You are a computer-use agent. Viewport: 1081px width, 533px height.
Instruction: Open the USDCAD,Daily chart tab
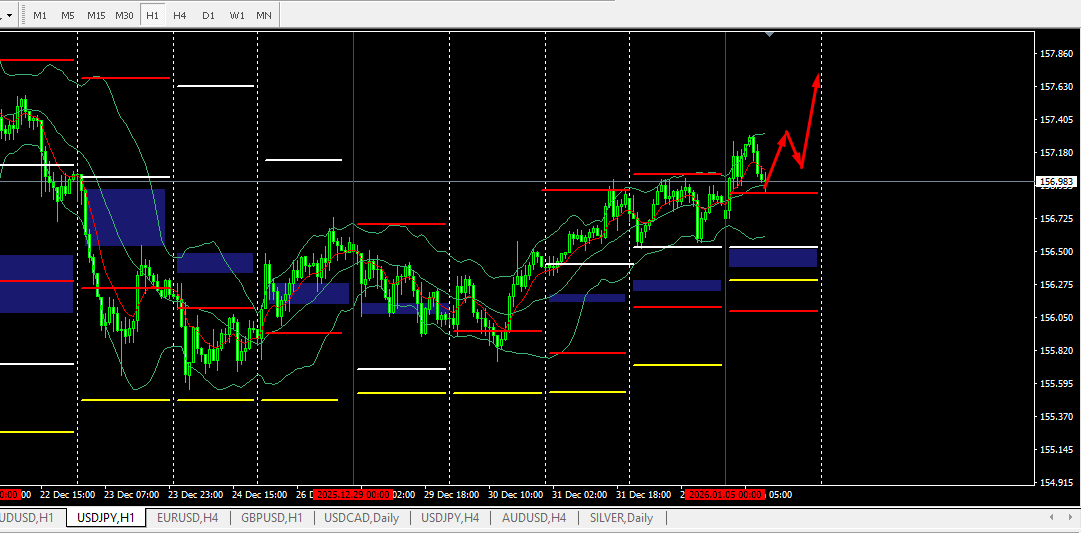tap(361, 517)
